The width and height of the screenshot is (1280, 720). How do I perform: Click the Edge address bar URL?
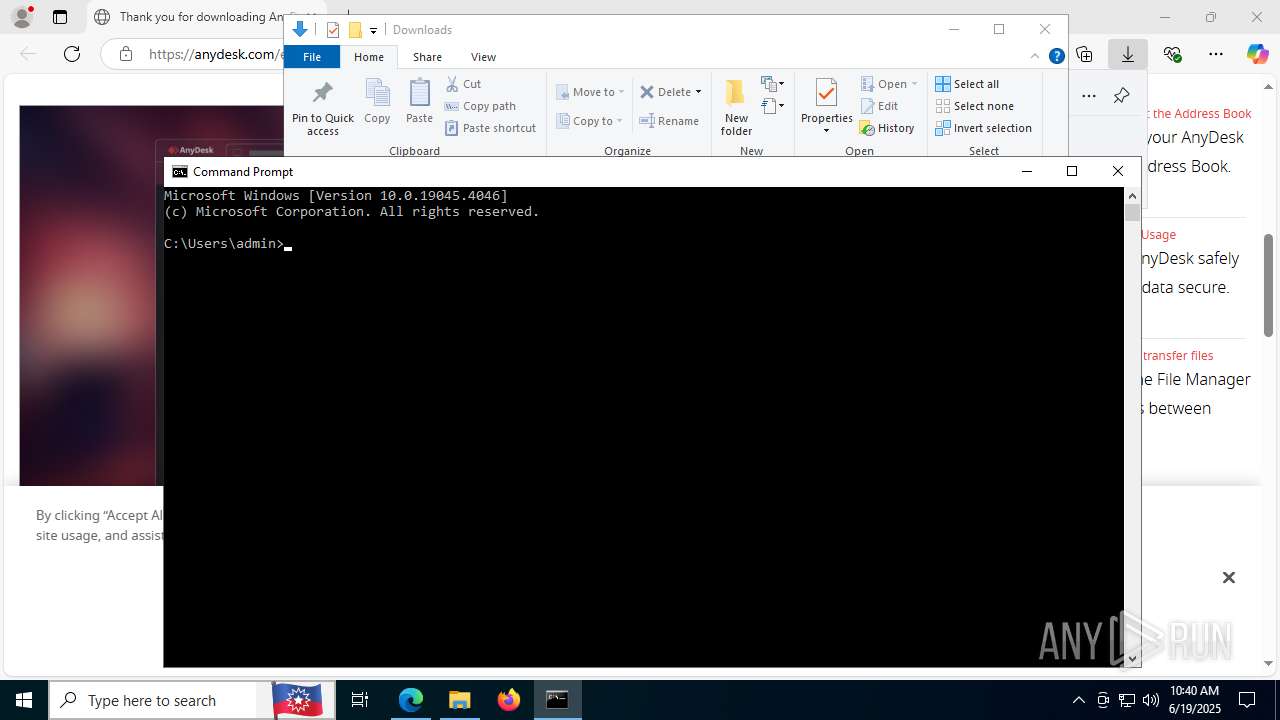click(x=215, y=54)
